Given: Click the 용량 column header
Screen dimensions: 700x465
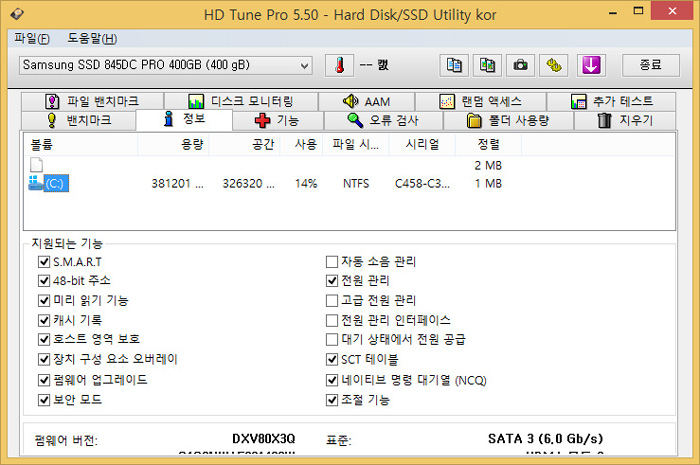Looking at the screenshot, I should coord(191,144).
